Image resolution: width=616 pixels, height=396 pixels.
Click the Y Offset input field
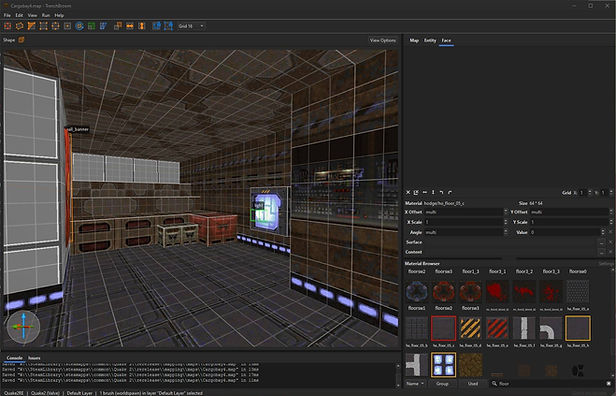click(569, 212)
